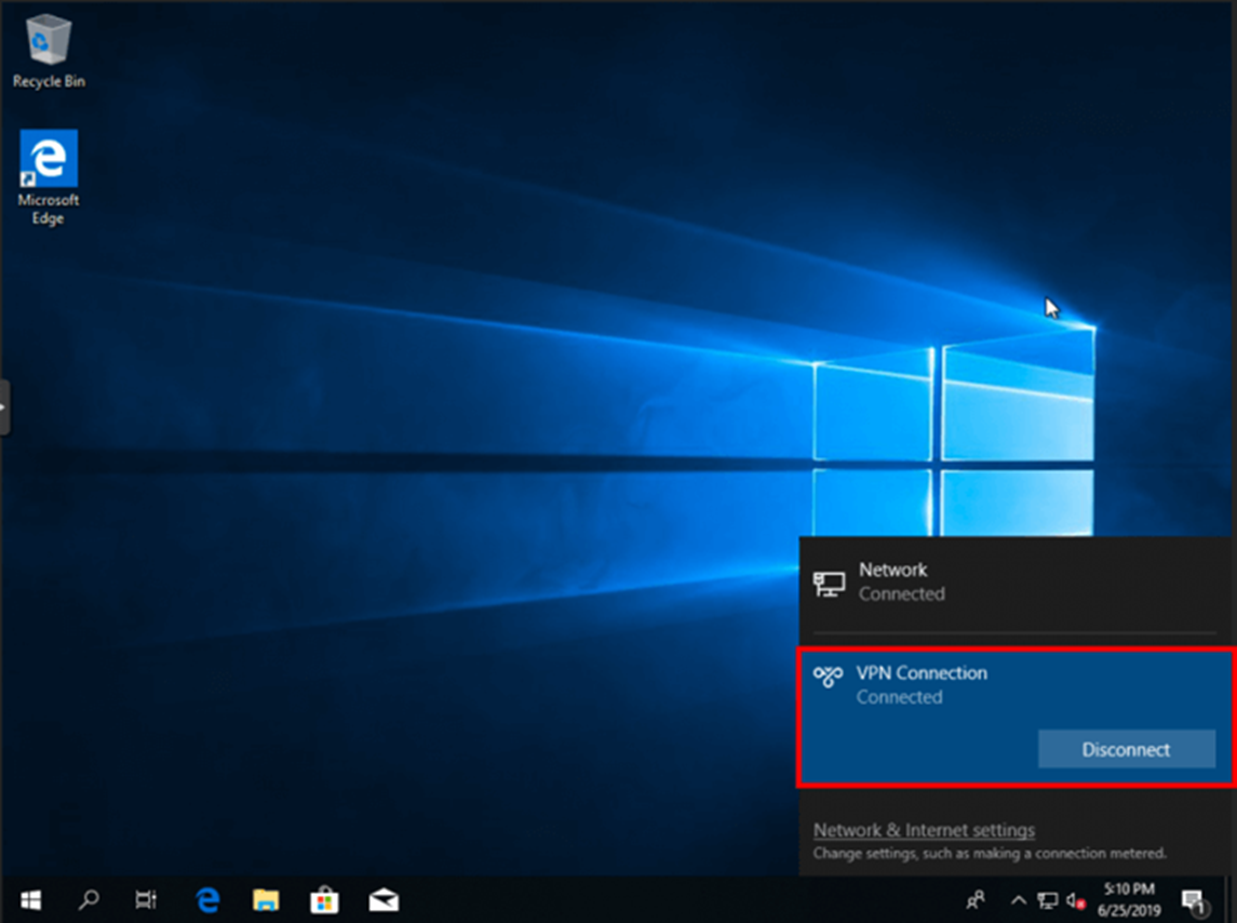This screenshot has height=923, width=1237.
Task: Expand hidden icons with the tray chevron
Action: tap(1018, 901)
